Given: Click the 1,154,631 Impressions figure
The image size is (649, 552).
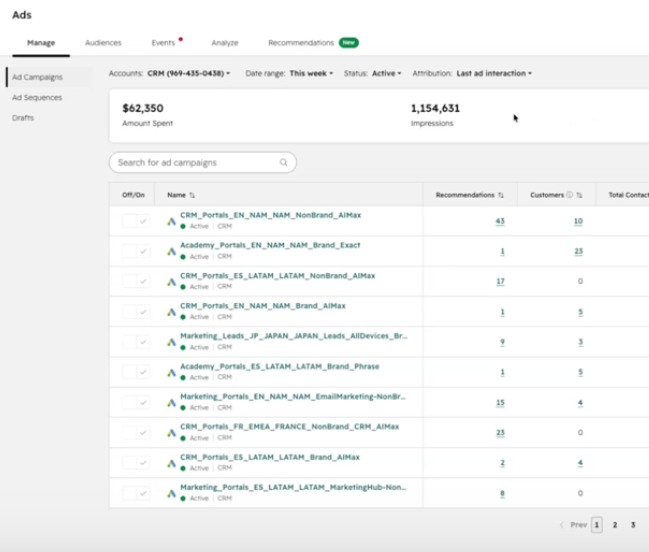Looking at the screenshot, I should tap(435, 108).
